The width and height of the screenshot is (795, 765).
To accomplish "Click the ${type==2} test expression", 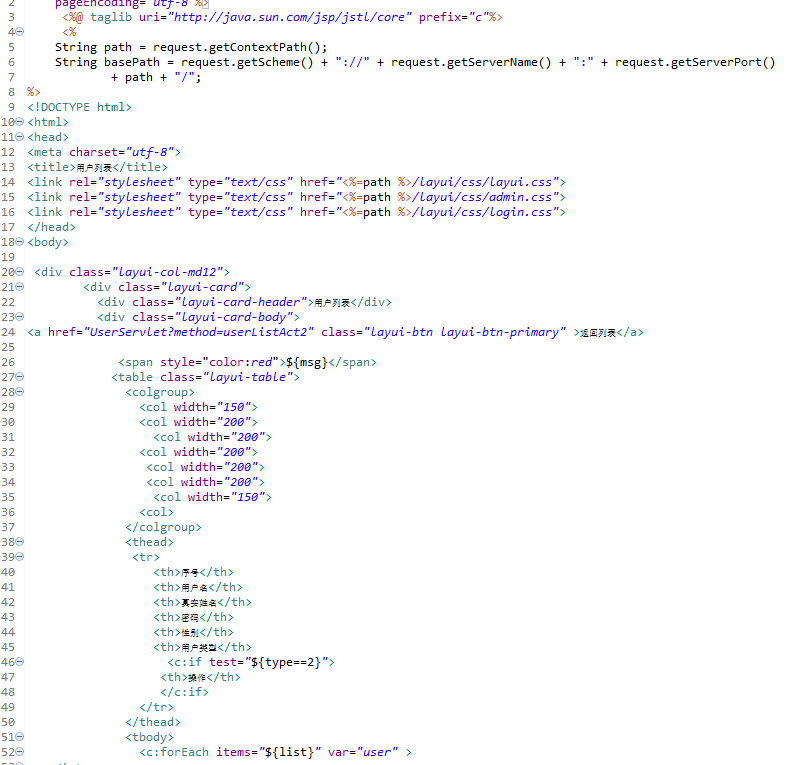I will point(286,662).
